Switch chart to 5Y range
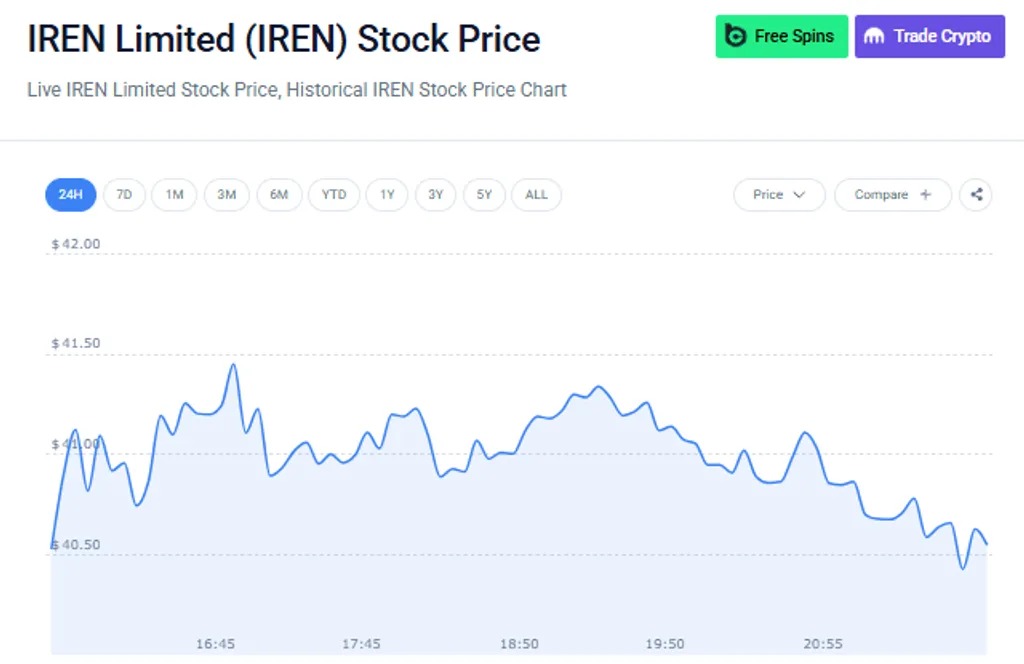Viewport: 1024px width, 664px height. coord(484,195)
